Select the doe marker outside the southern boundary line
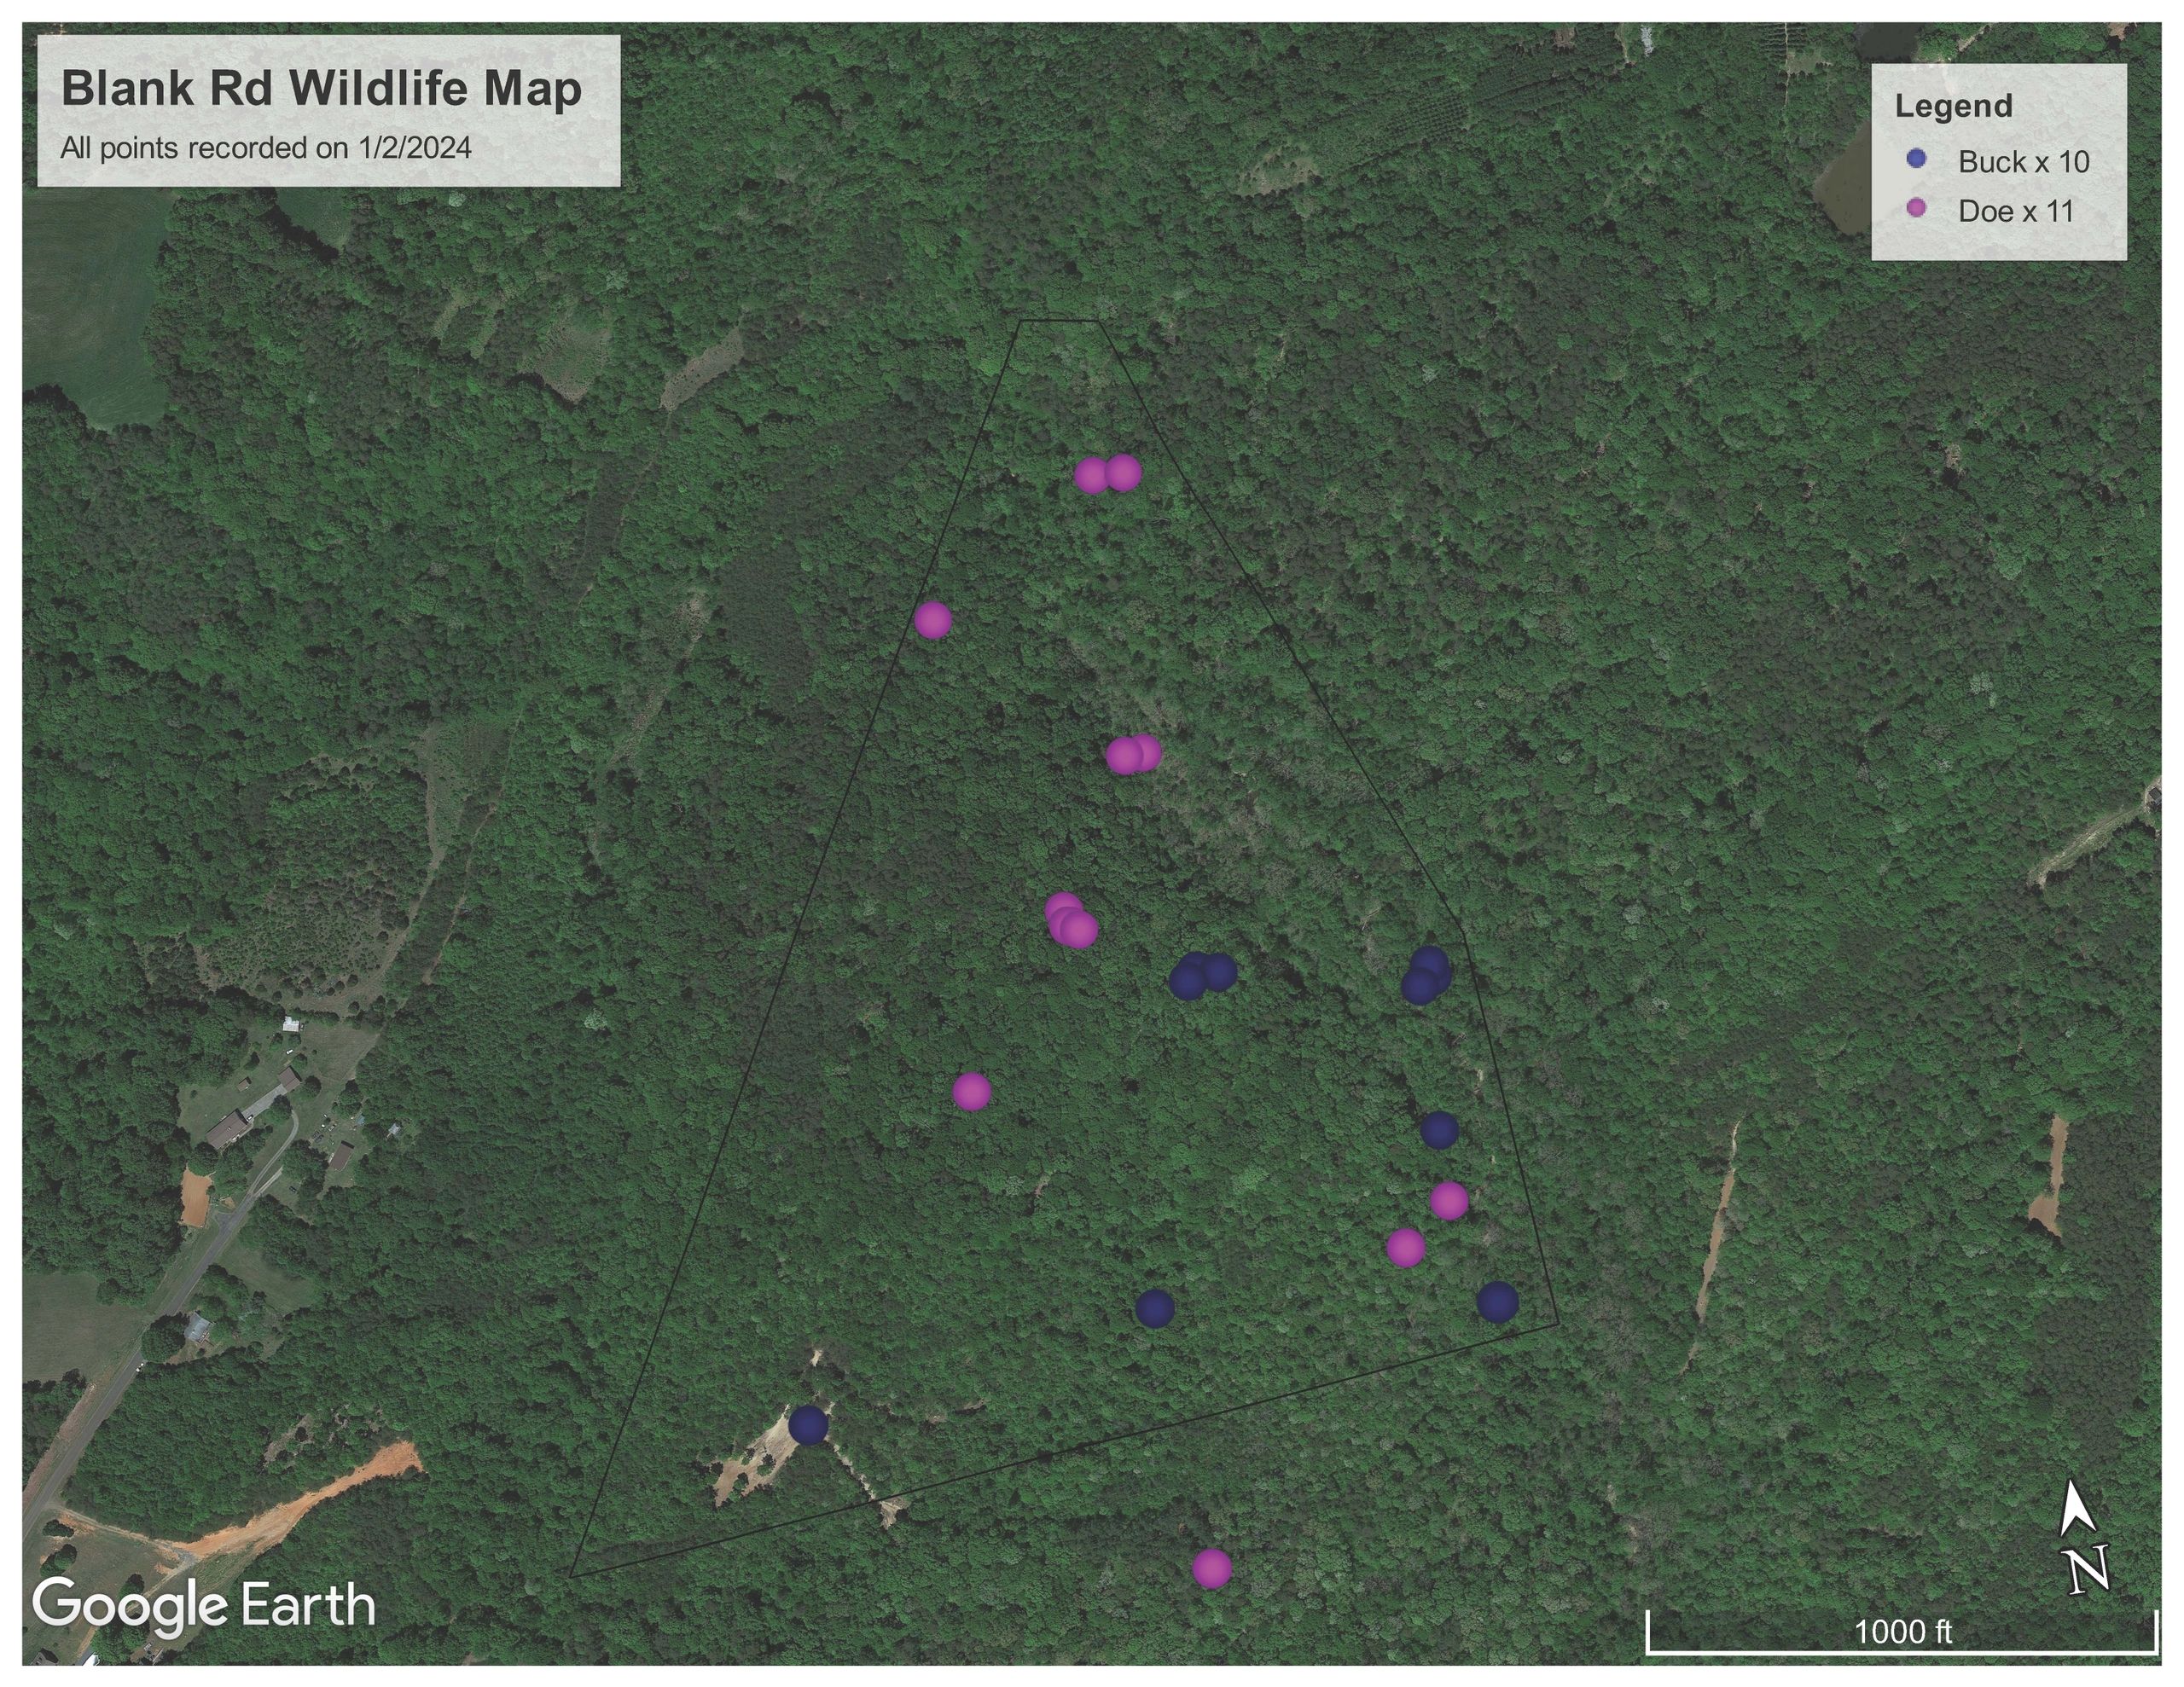2184x1687 pixels. 1212,1569
